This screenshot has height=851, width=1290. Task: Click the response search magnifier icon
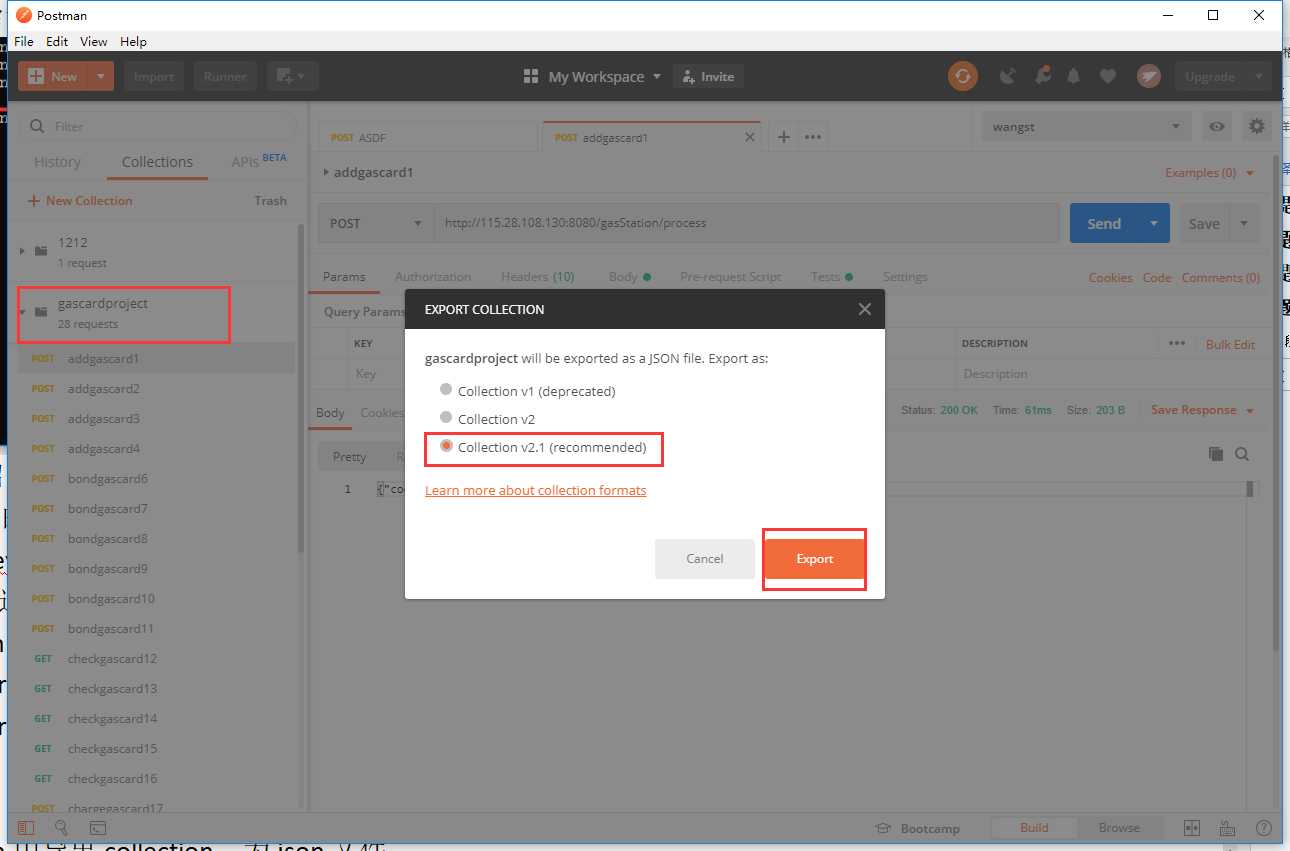point(1242,454)
